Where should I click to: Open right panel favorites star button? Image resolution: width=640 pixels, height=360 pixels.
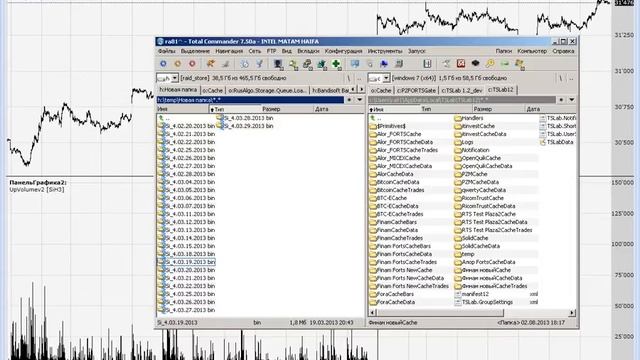(562, 100)
